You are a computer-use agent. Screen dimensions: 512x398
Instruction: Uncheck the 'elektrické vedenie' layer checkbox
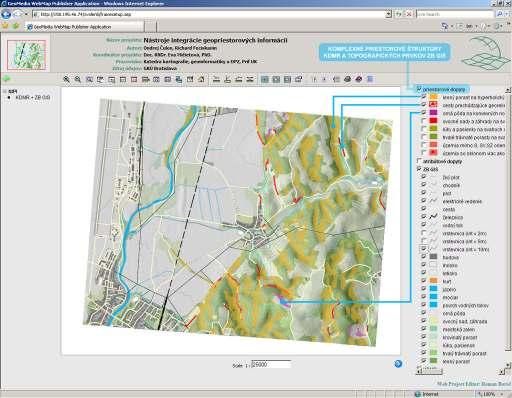pyautogui.click(x=424, y=201)
